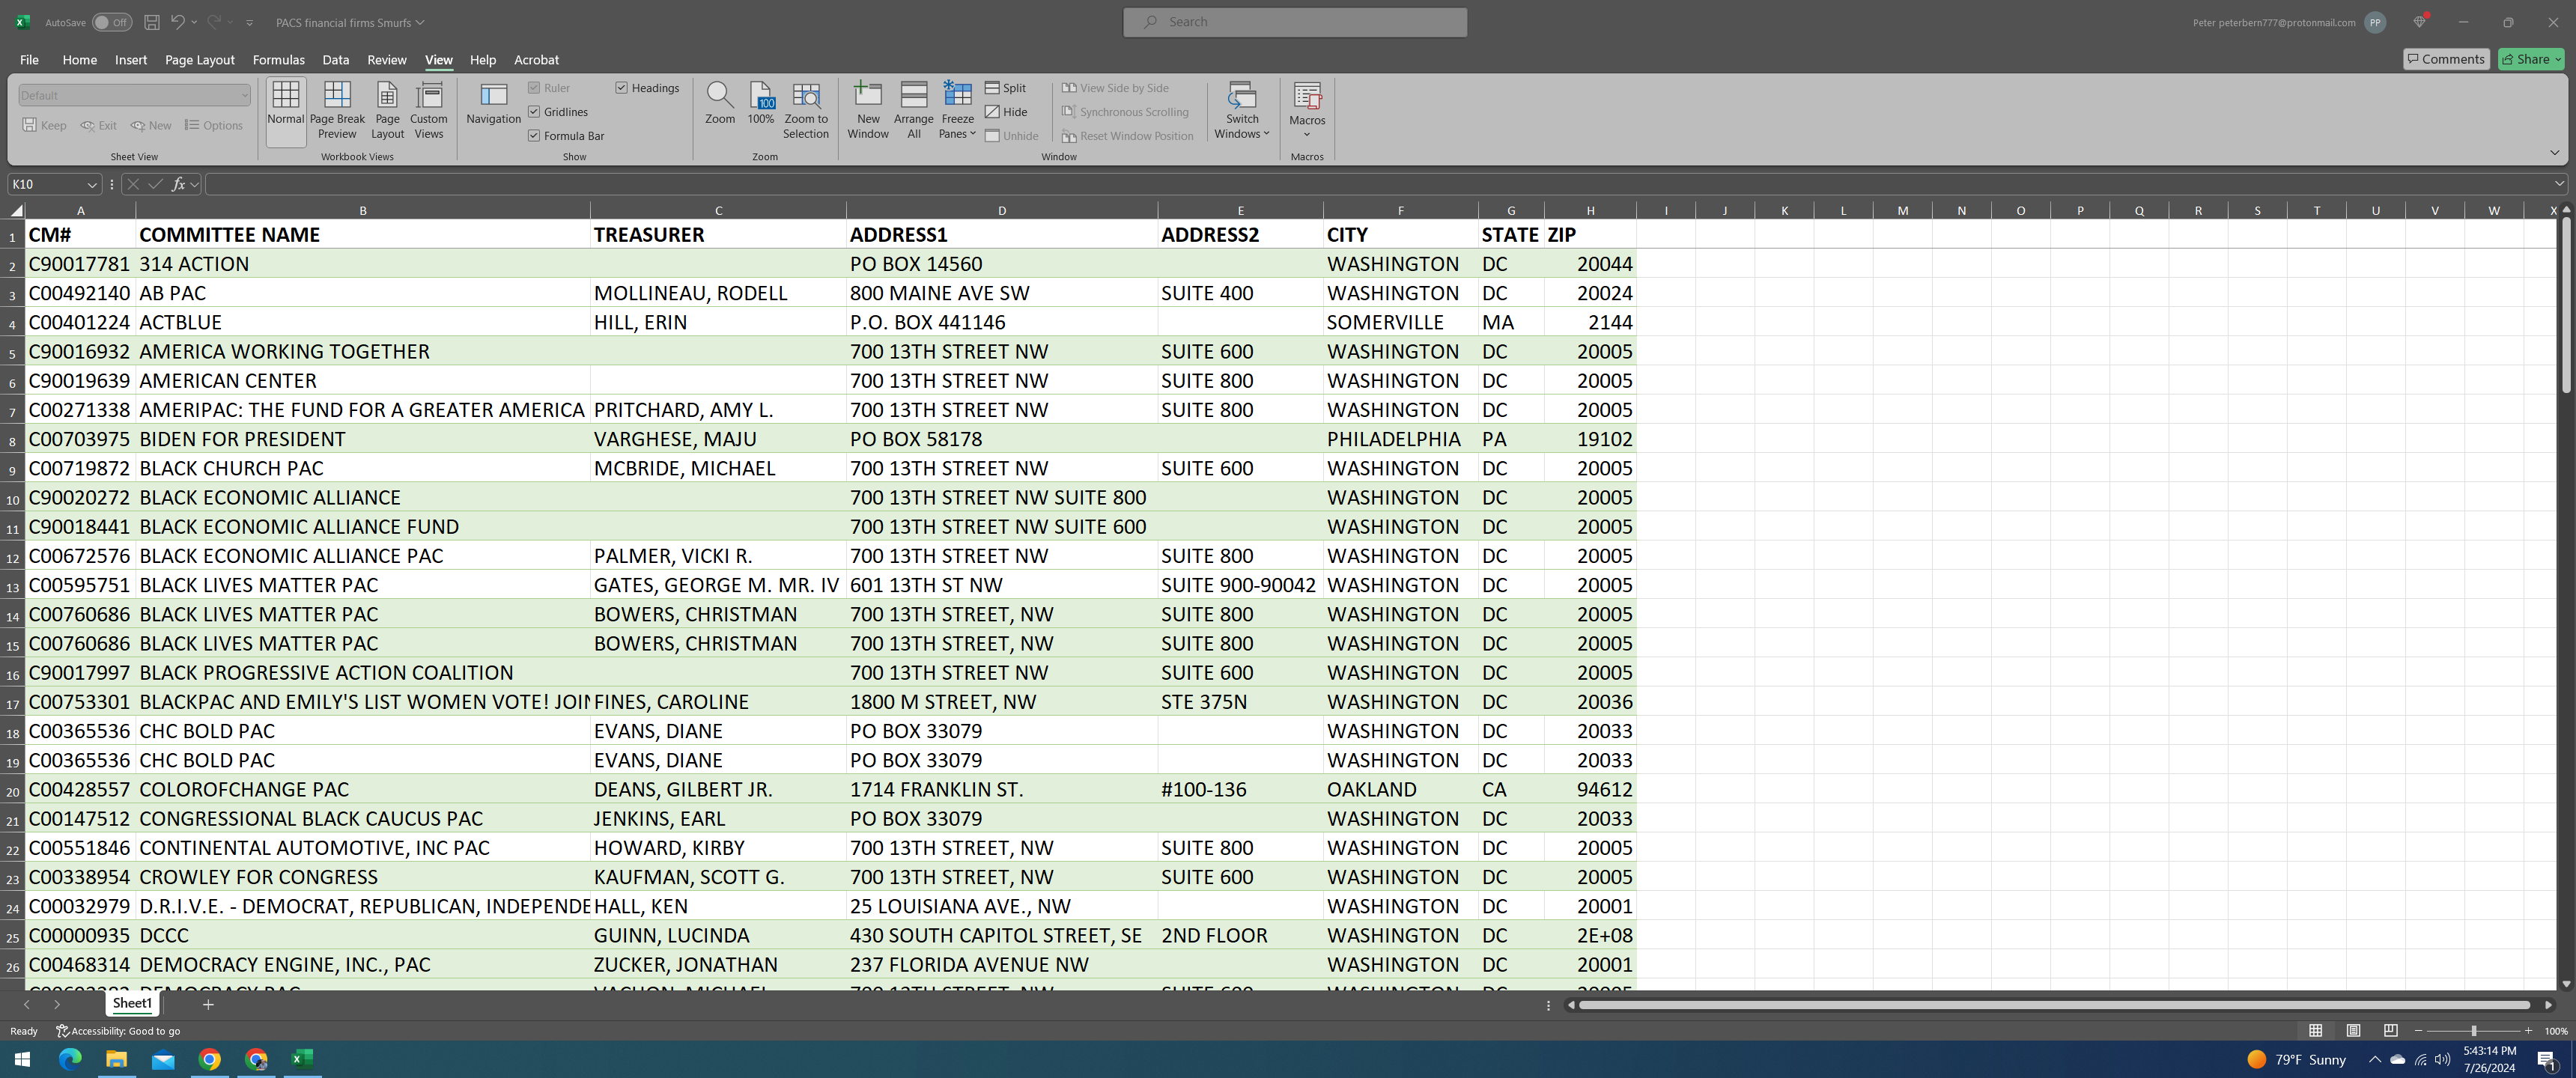Switch to the Insert tab
Screen dimensions: 2576x1078
click(x=131, y=60)
